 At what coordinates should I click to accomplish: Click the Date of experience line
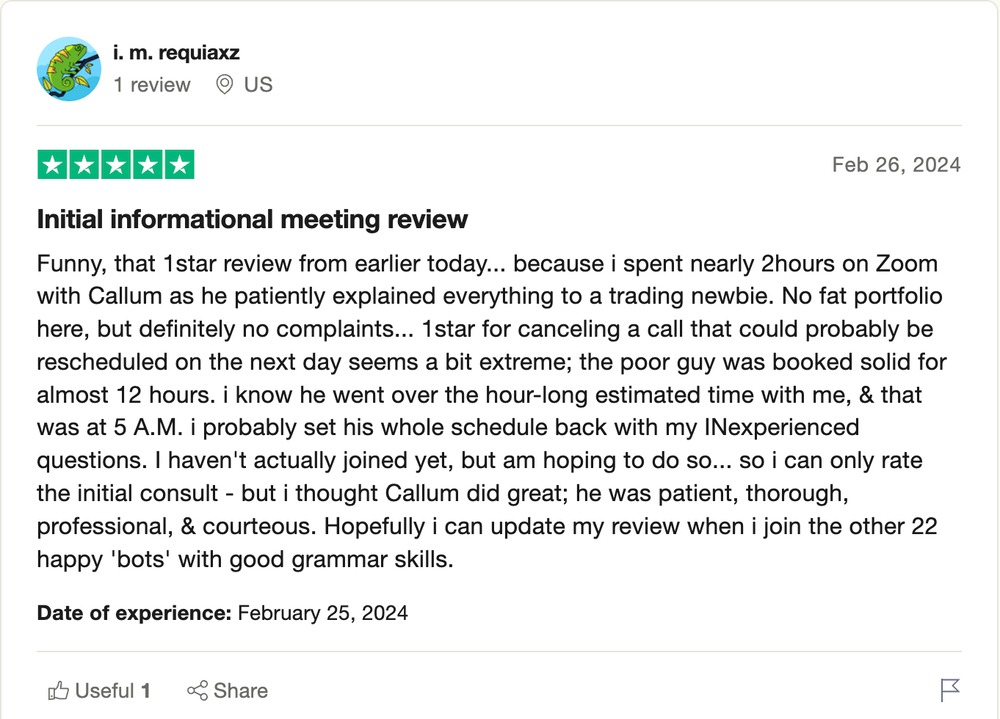click(223, 612)
